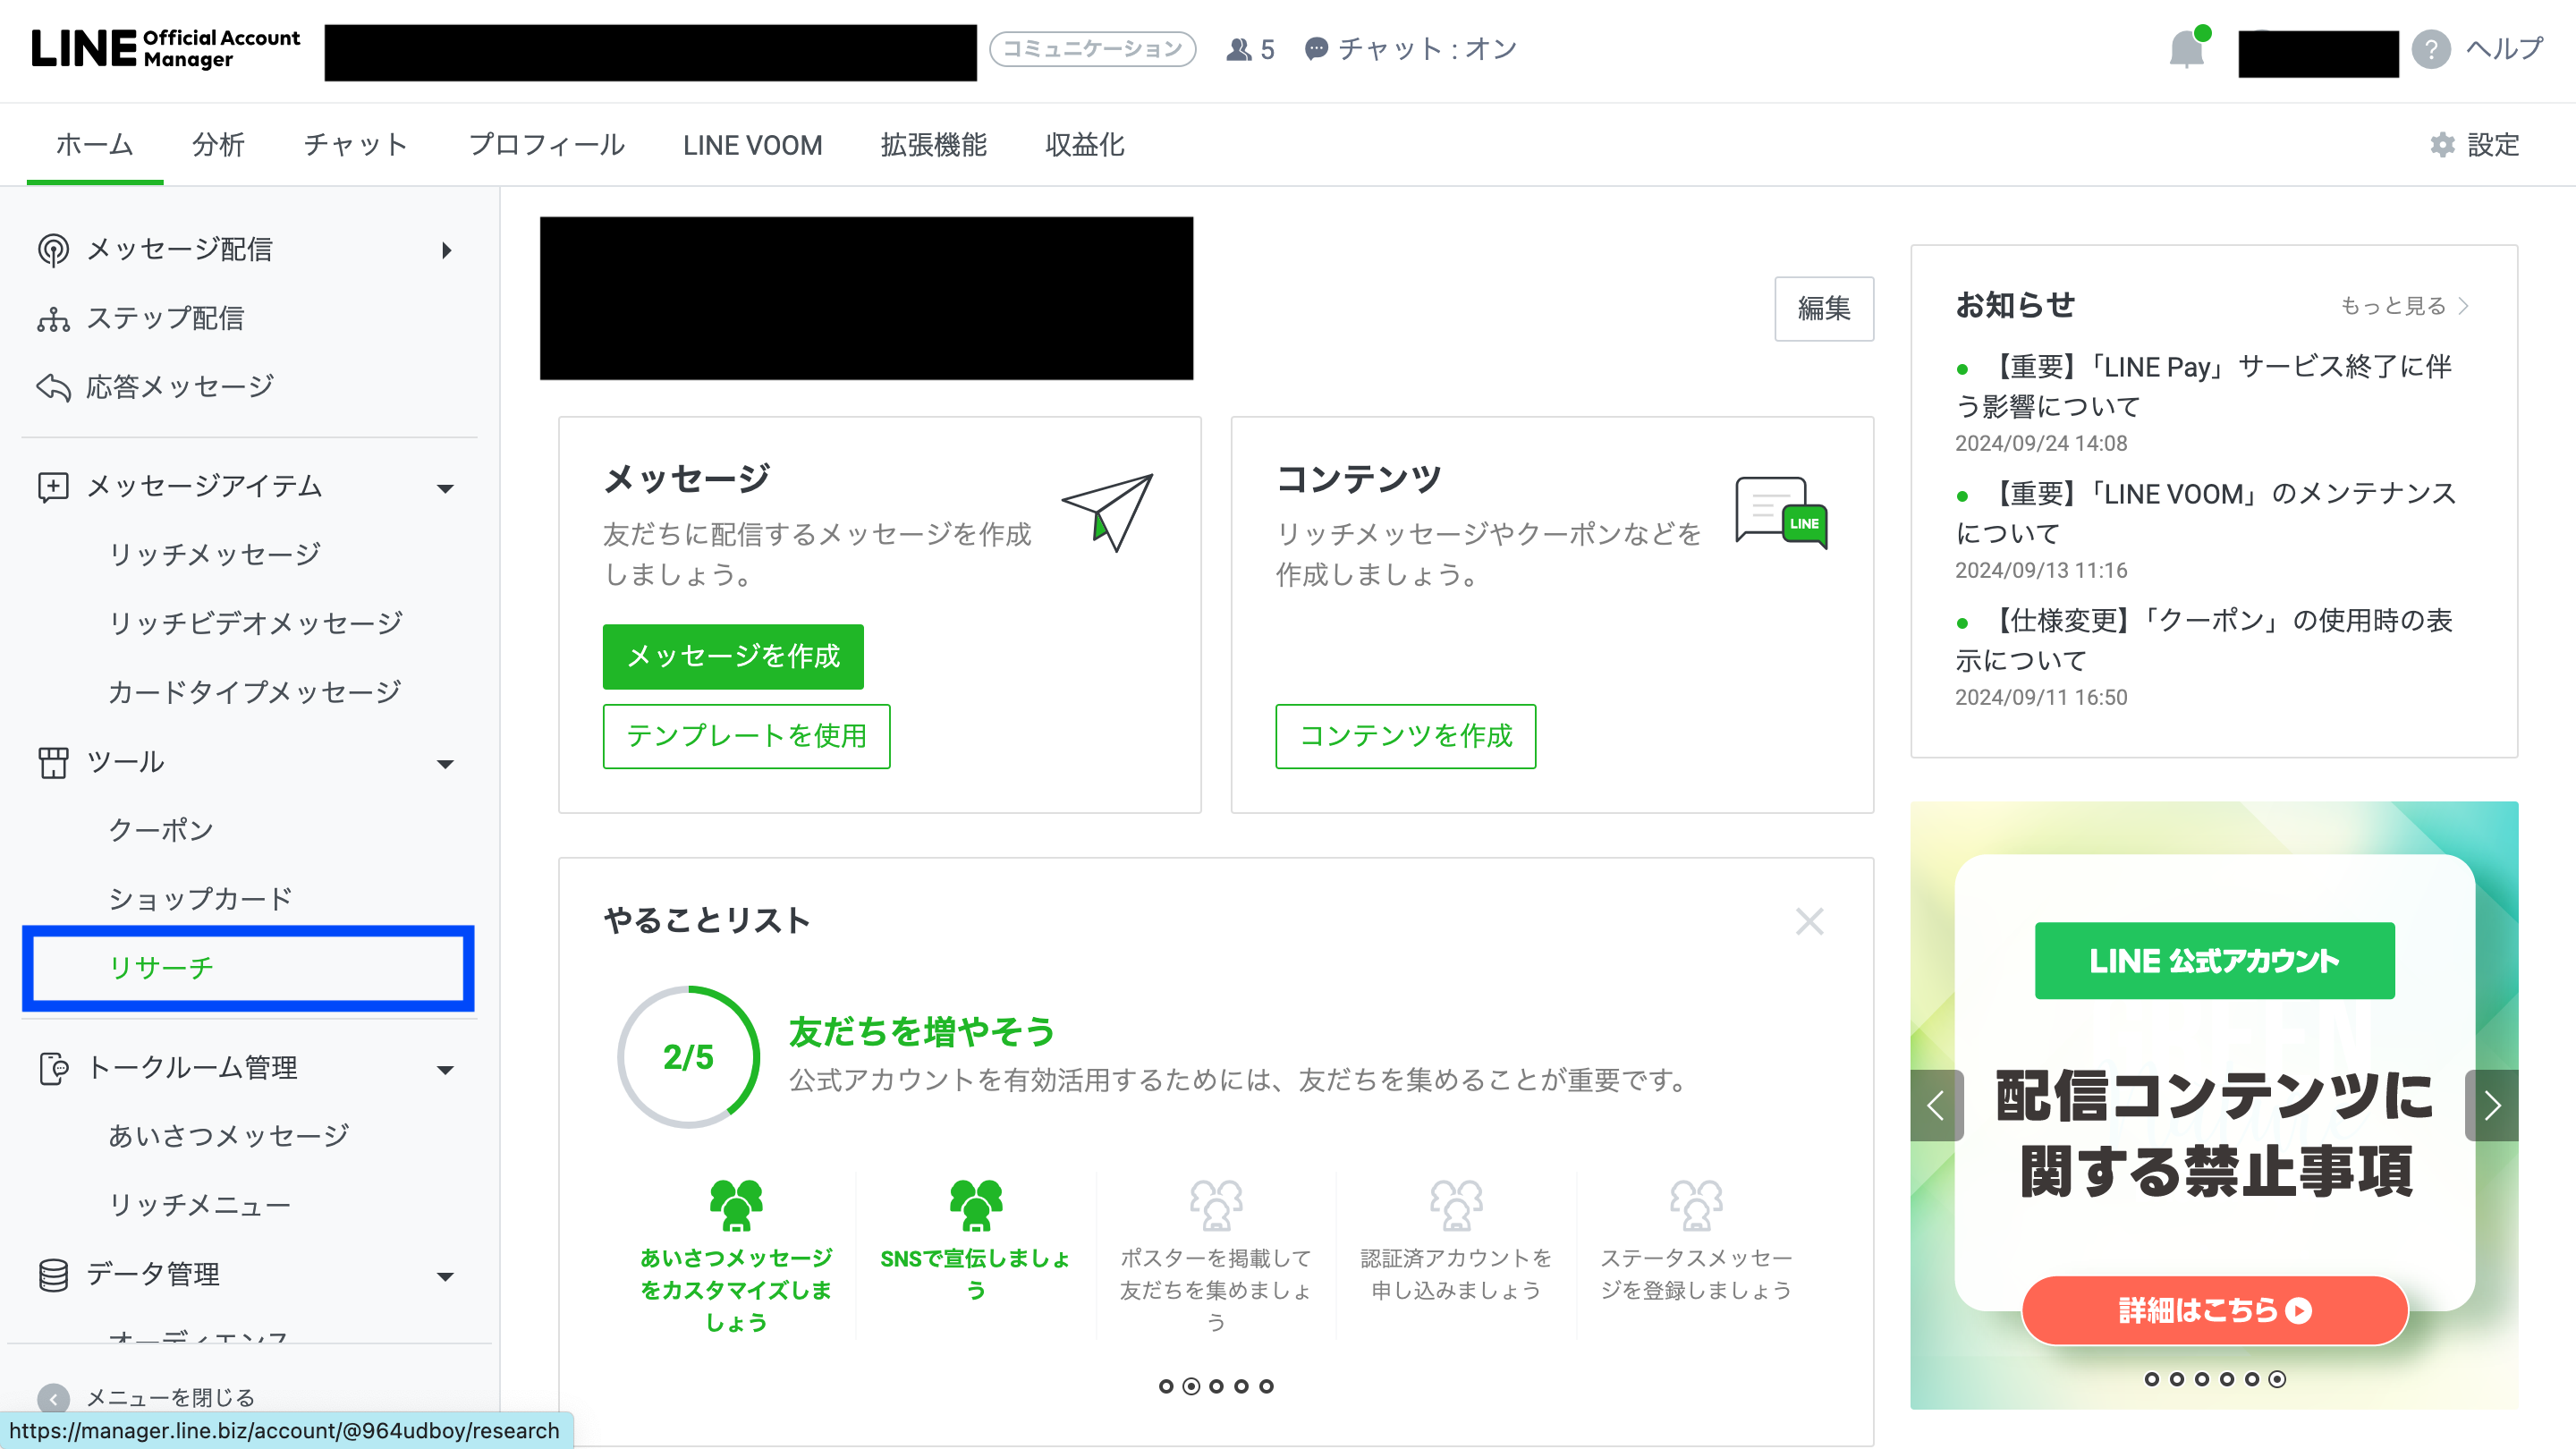2576x1449 pixels.
Task: Expand the メッセージ配信 submenu arrow
Action: pos(446,250)
